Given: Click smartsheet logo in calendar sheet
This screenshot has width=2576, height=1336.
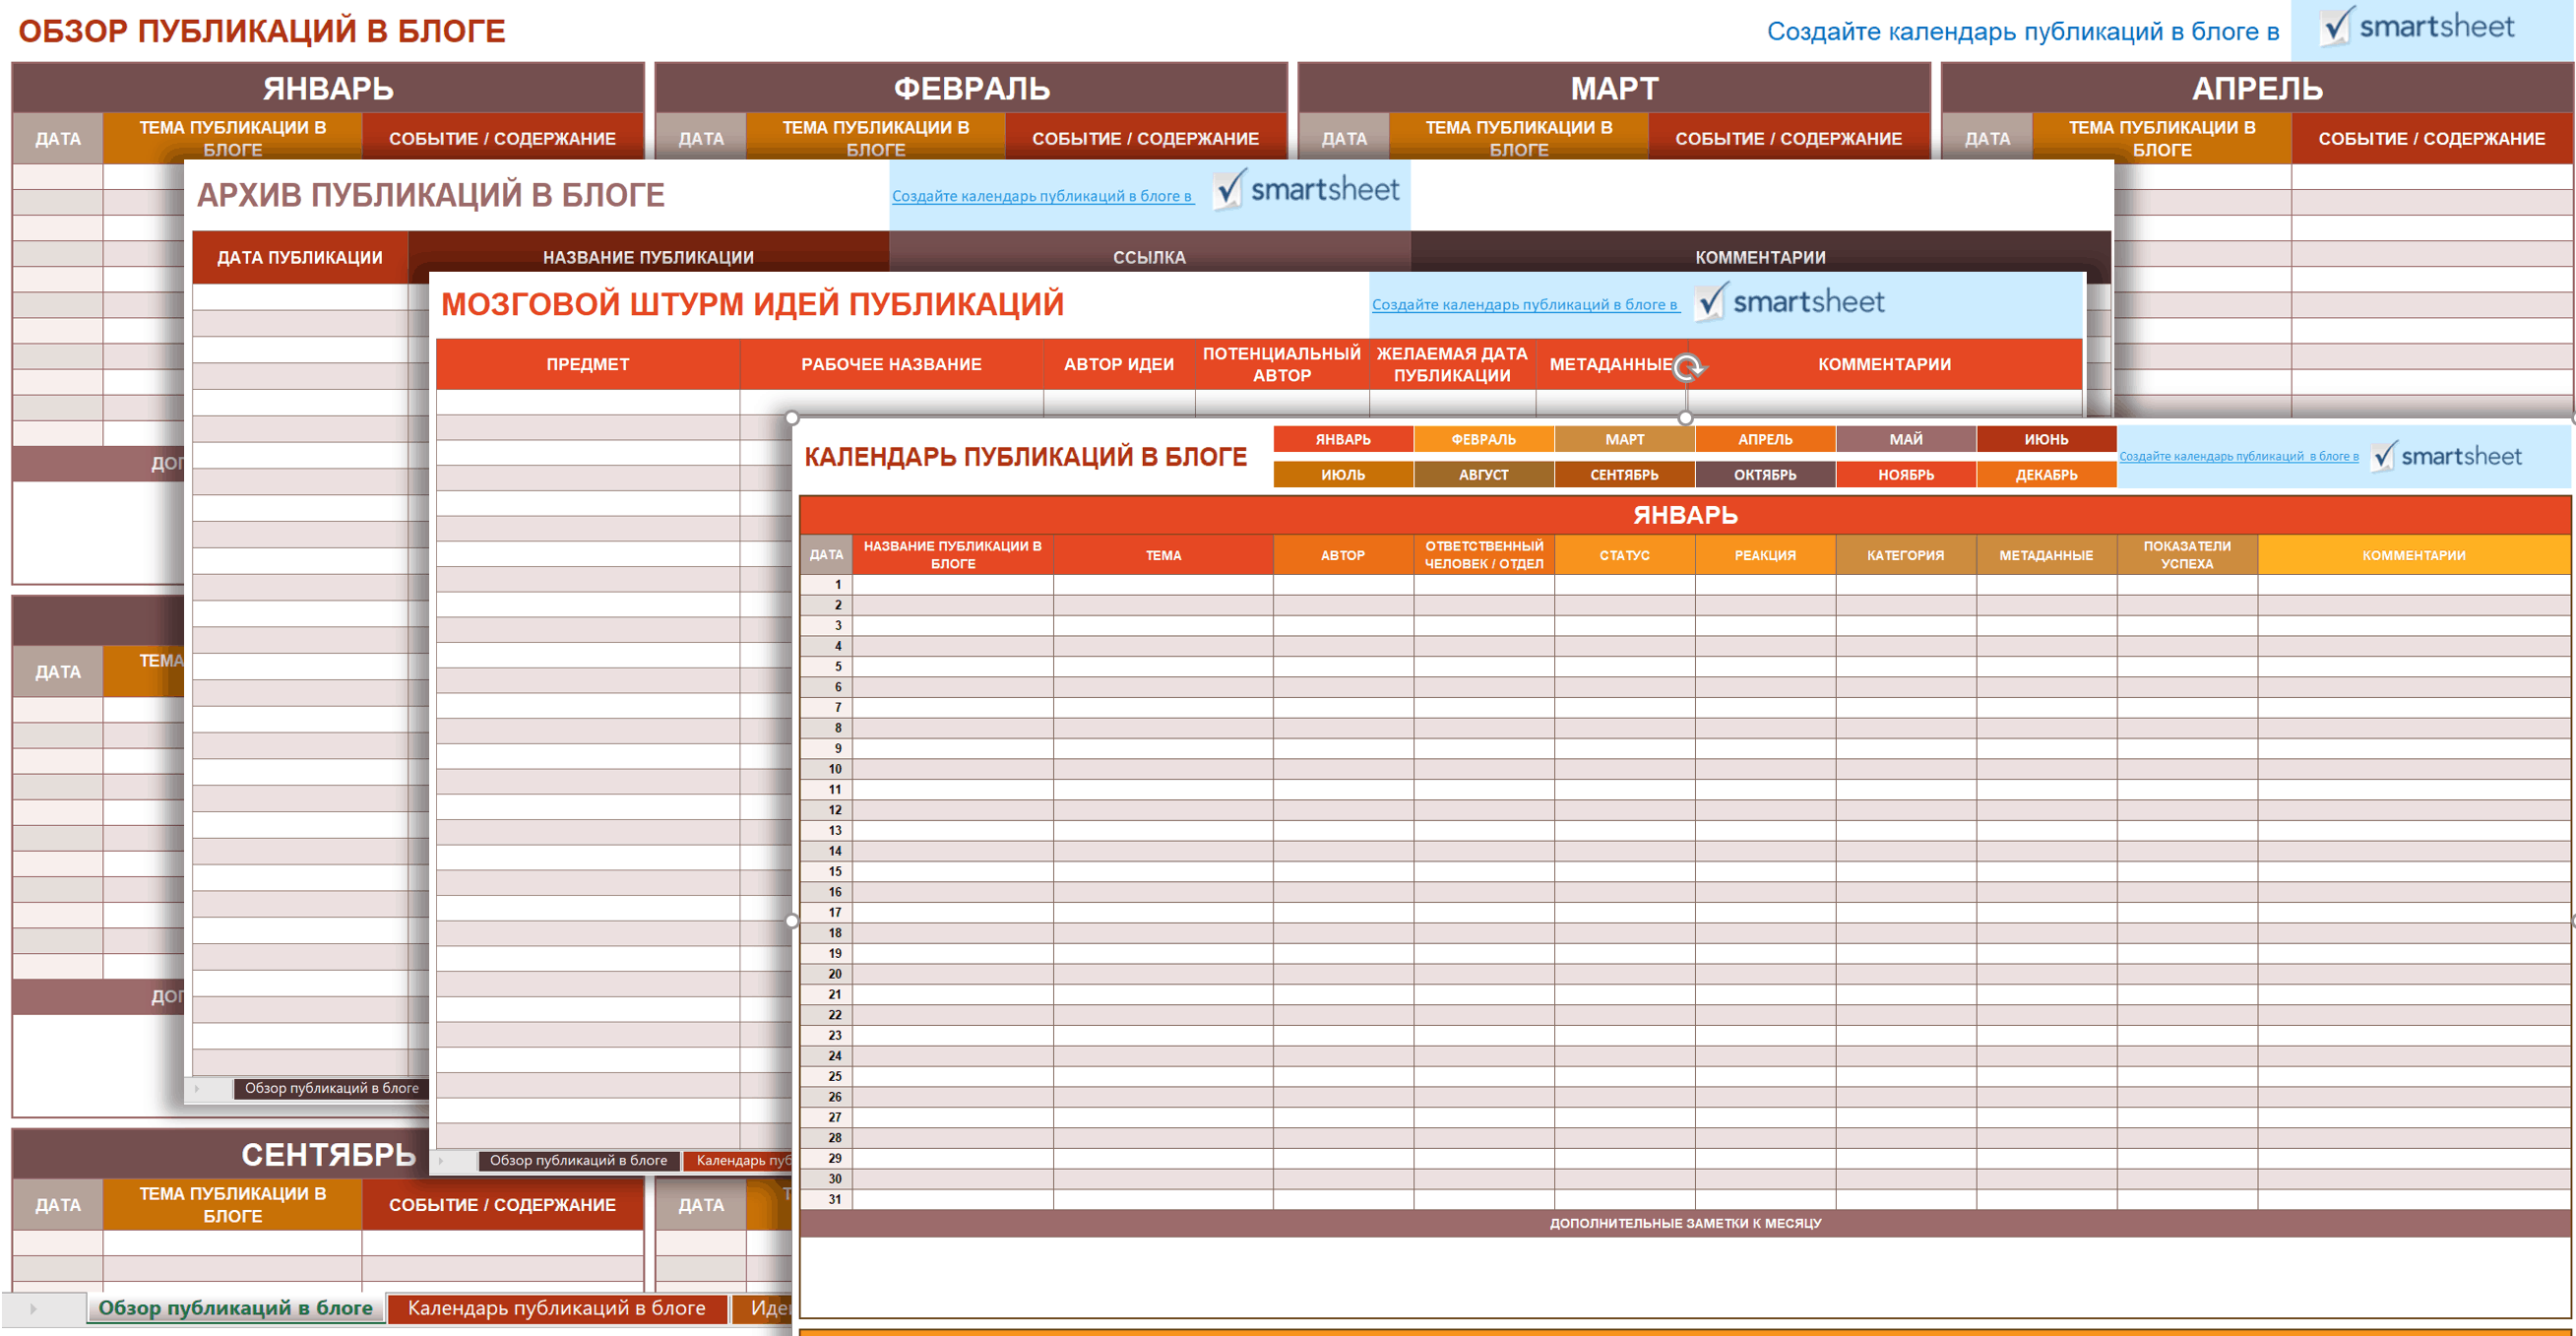Looking at the screenshot, I should [x=2446, y=456].
